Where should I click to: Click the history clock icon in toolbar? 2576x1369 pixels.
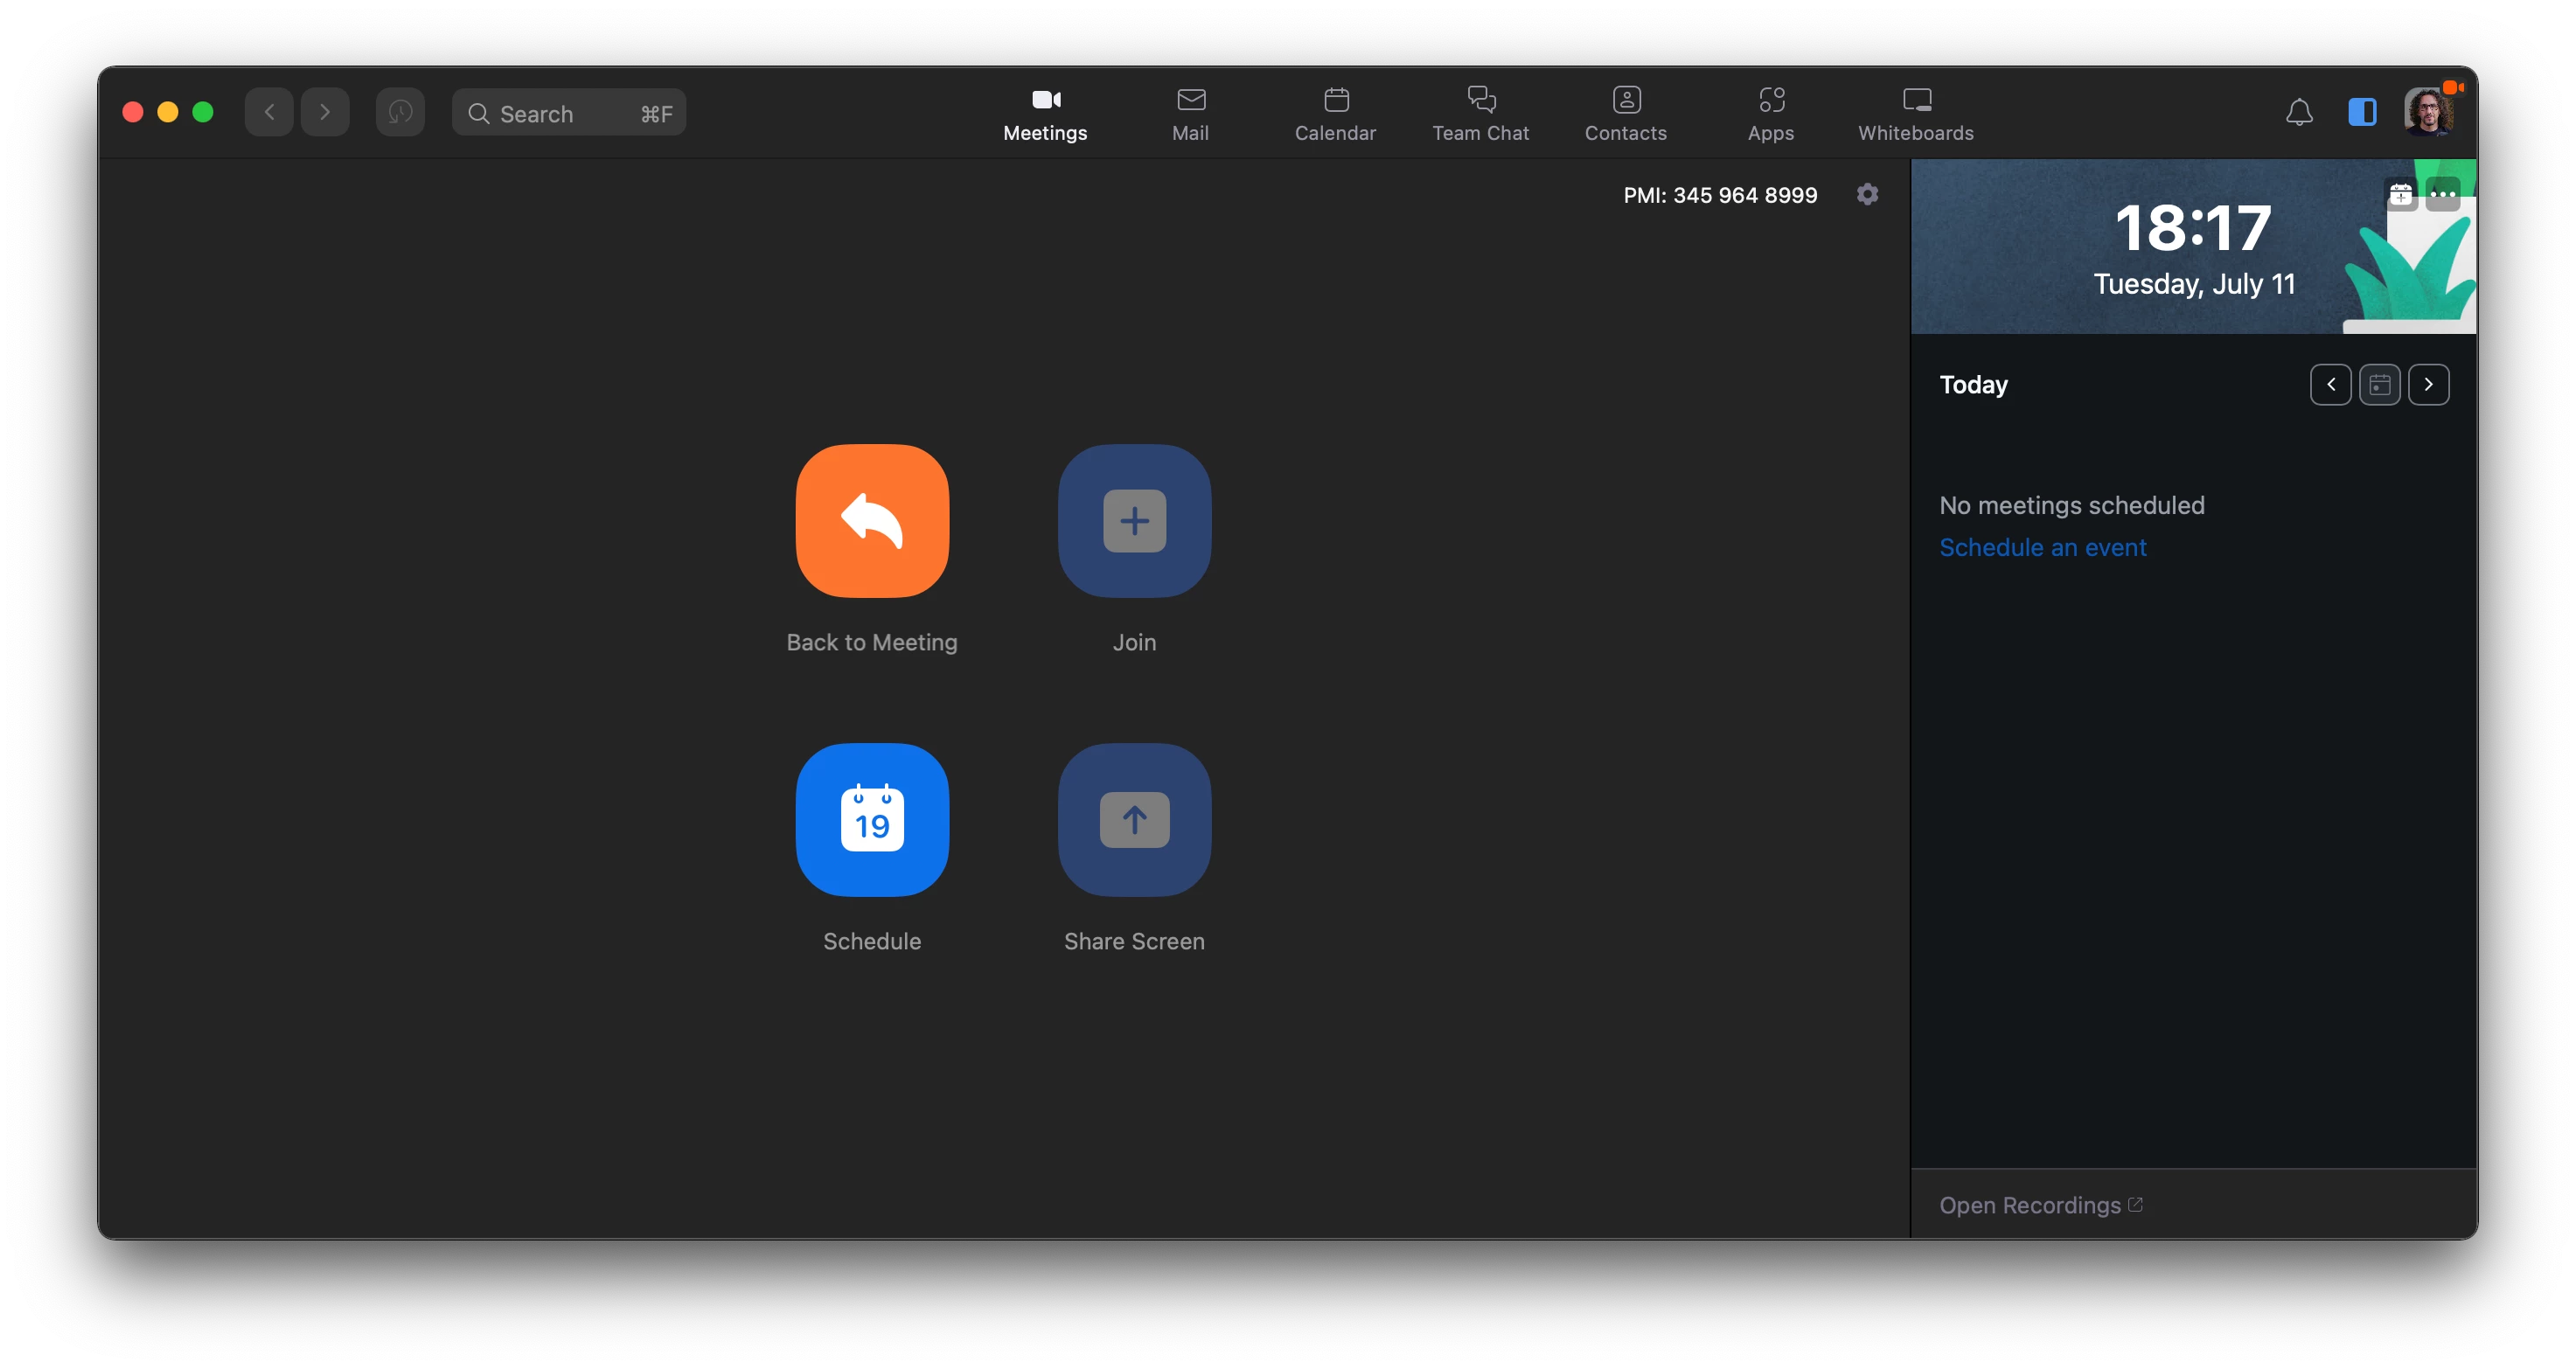(400, 112)
